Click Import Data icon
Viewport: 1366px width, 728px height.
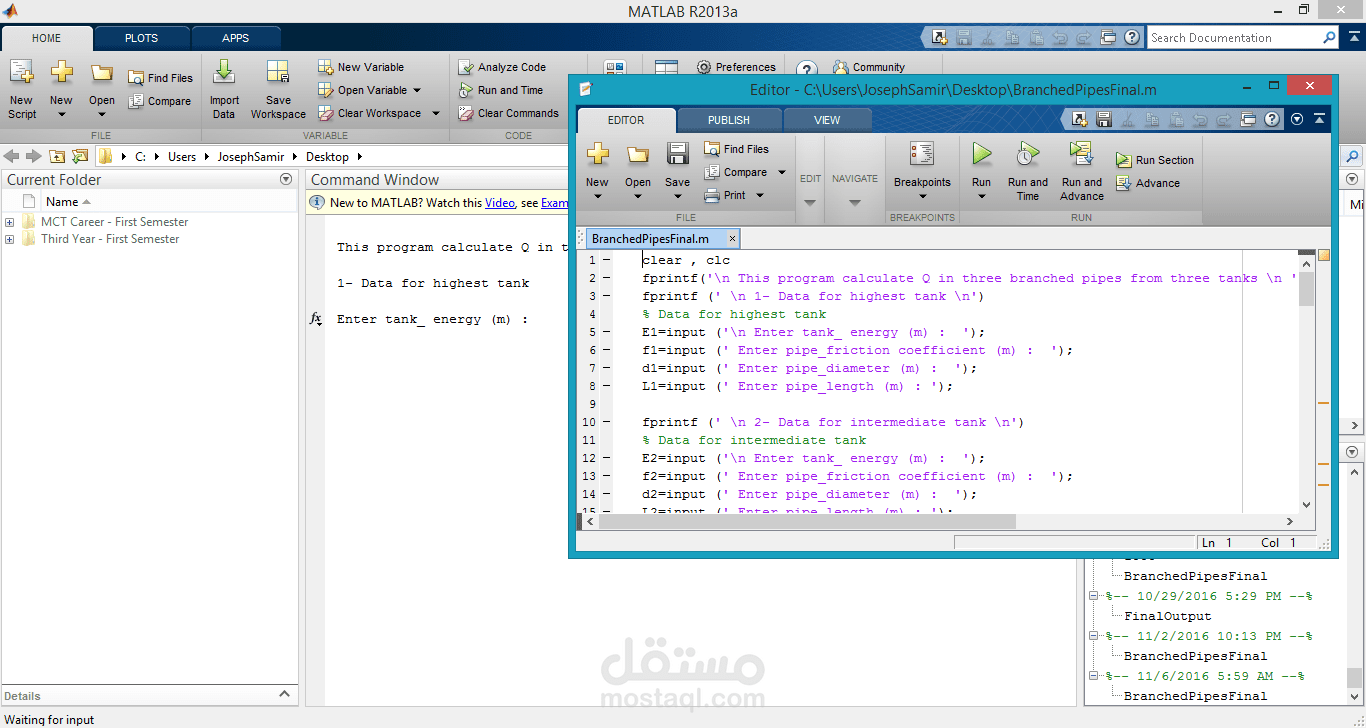(x=224, y=72)
